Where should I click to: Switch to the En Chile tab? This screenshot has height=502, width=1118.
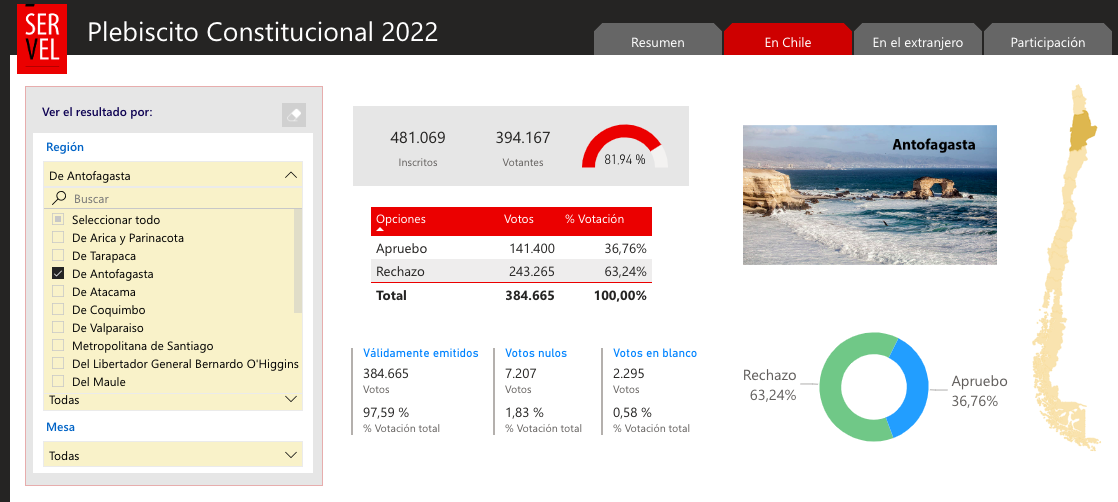(788, 40)
